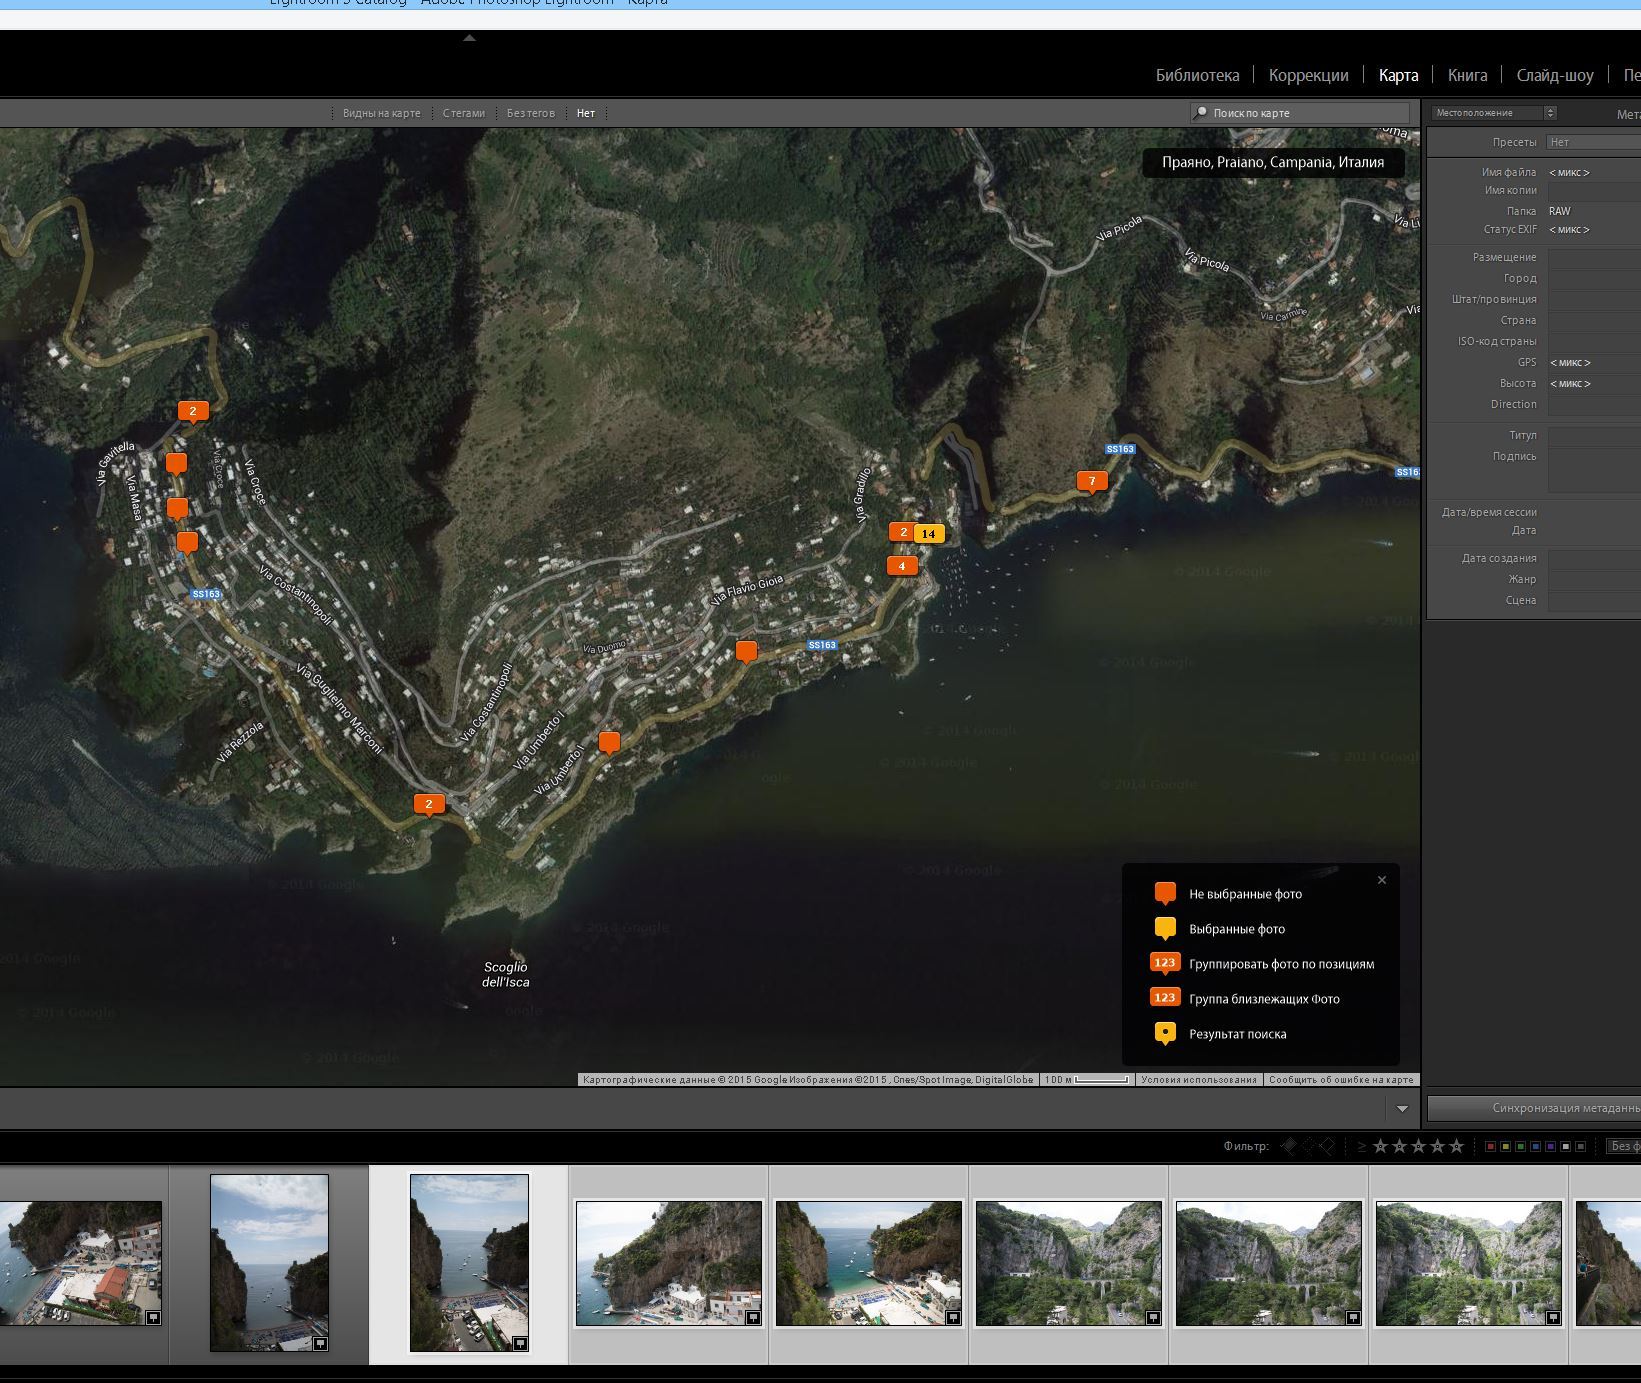This screenshot has height=1383, width=1641.
Task: Click the RAW folder value
Action: pos(1560,211)
